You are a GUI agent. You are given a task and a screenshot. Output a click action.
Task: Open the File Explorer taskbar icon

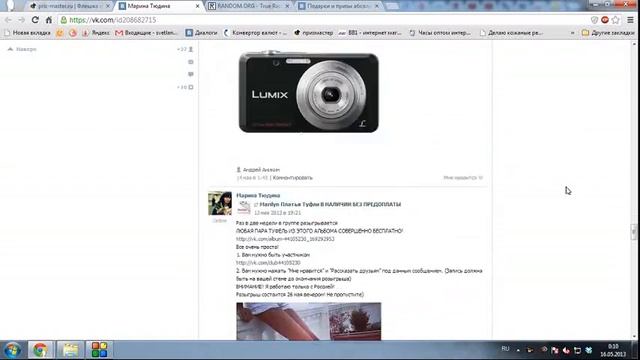tap(70, 350)
